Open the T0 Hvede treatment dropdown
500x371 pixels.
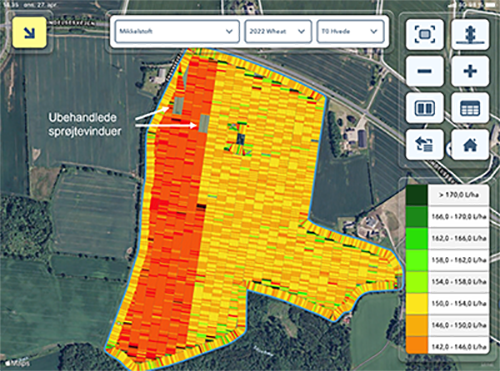coord(350,31)
